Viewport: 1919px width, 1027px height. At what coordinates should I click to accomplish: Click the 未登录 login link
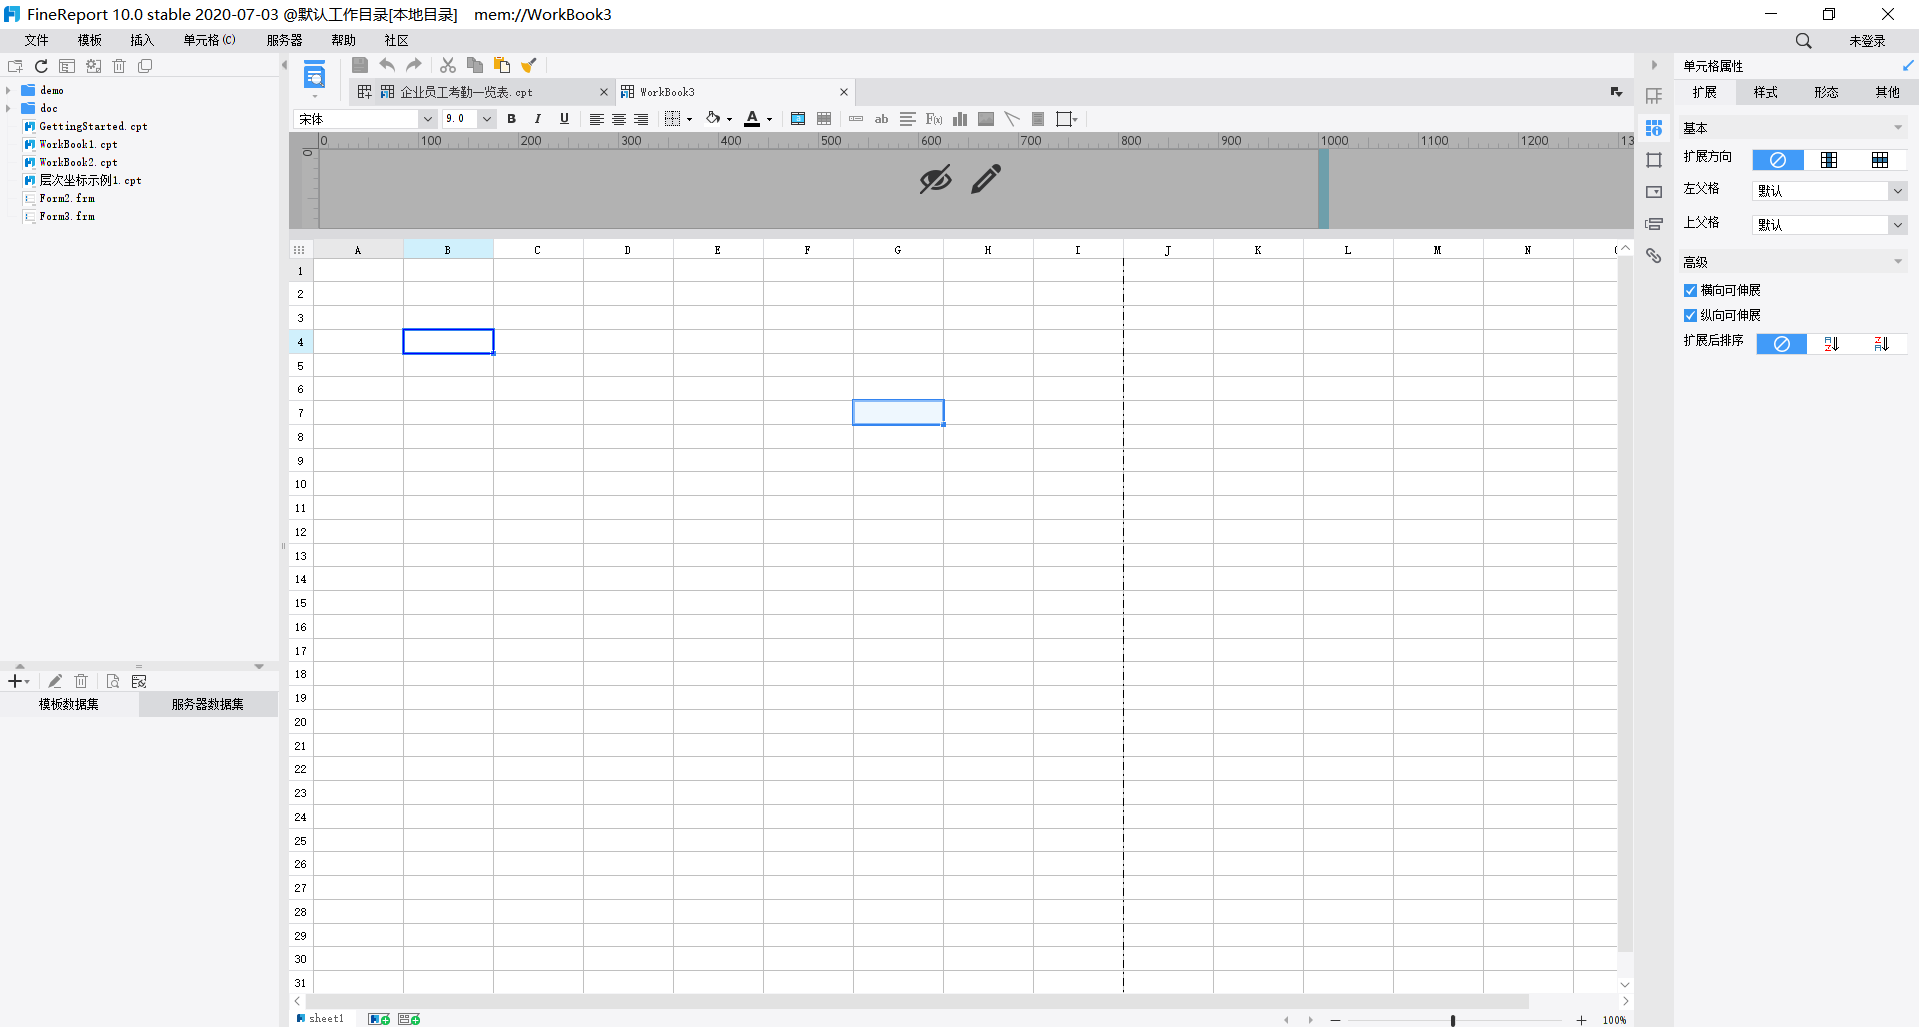(1867, 41)
